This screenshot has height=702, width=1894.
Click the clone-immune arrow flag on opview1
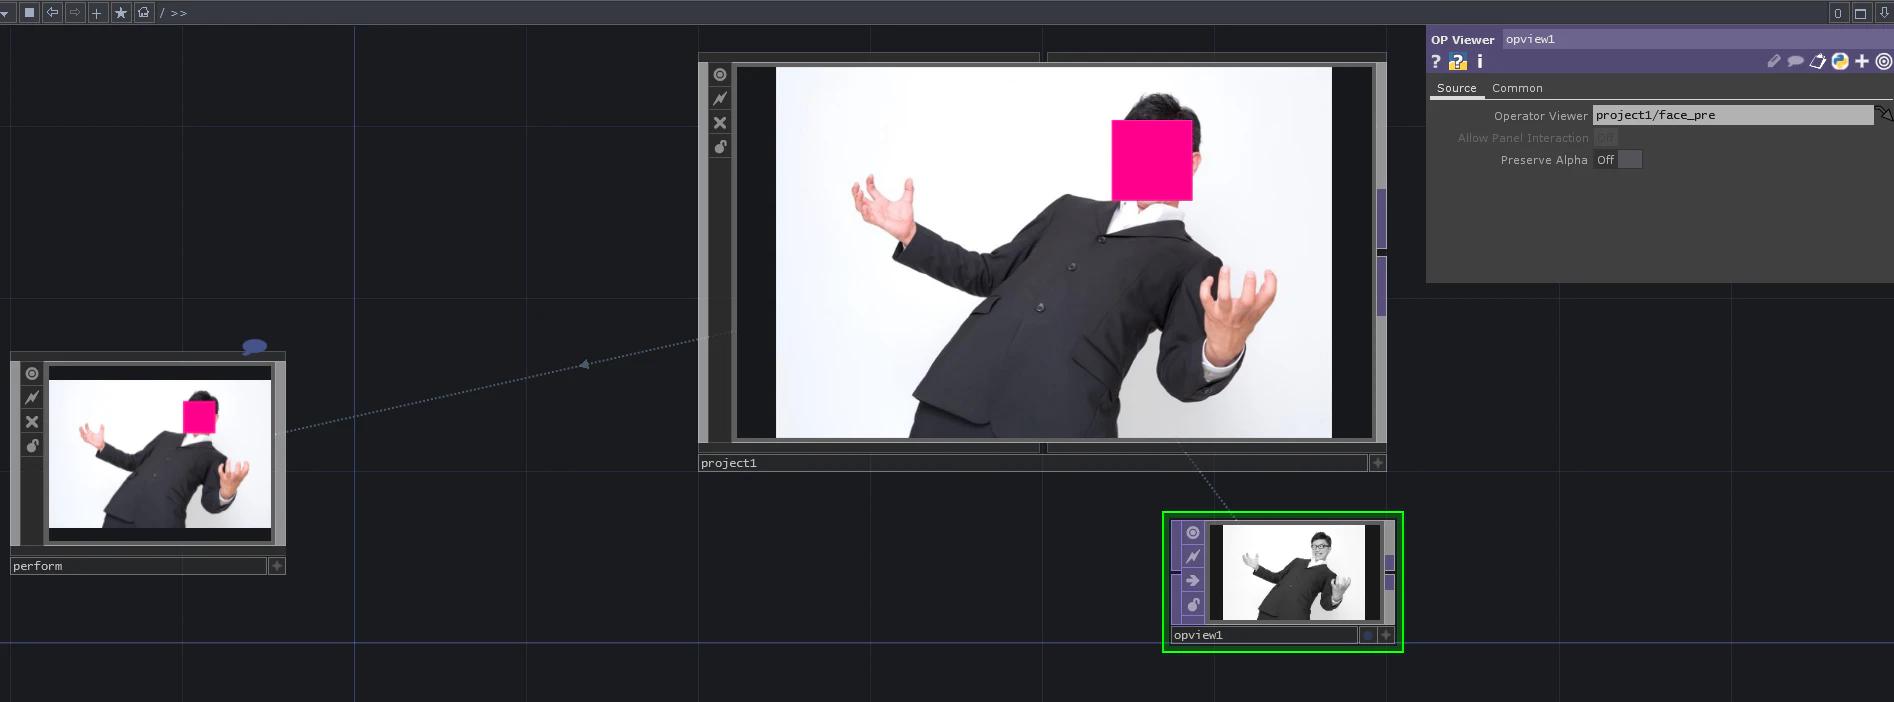click(1193, 580)
